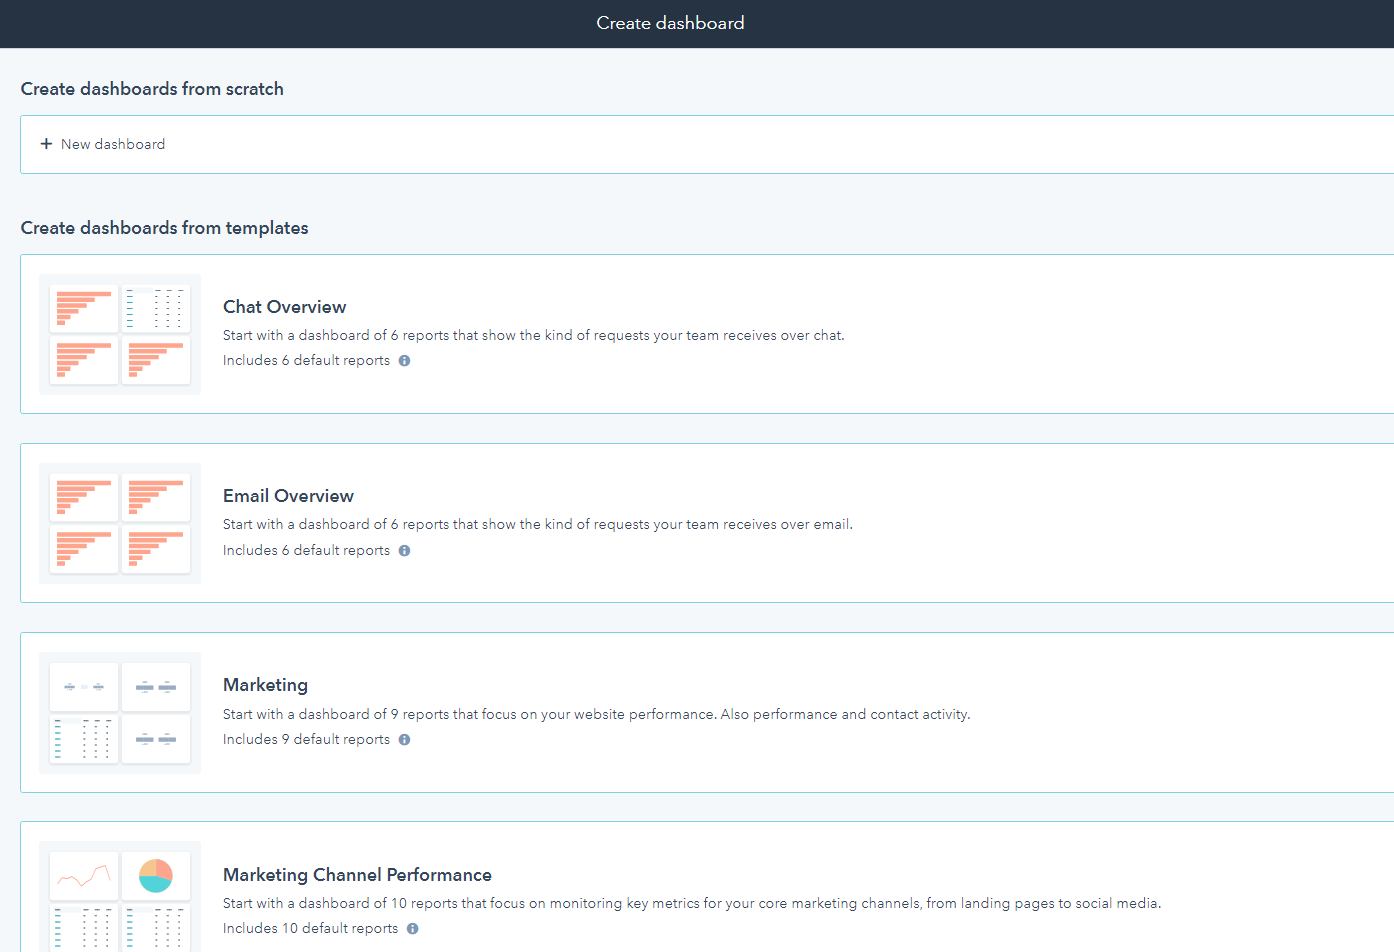This screenshot has height=952, width=1394.
Task: Select Marketing Channel Performance template thumbnail
Action: point(120,897)
